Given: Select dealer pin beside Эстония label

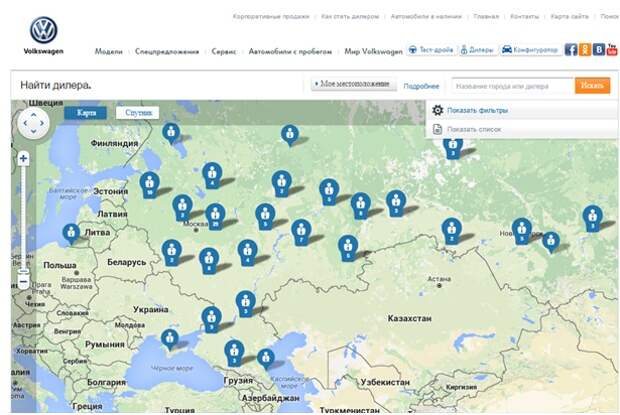Looking at the screenshot, I should pyautogui.click(x=149, y=184).
